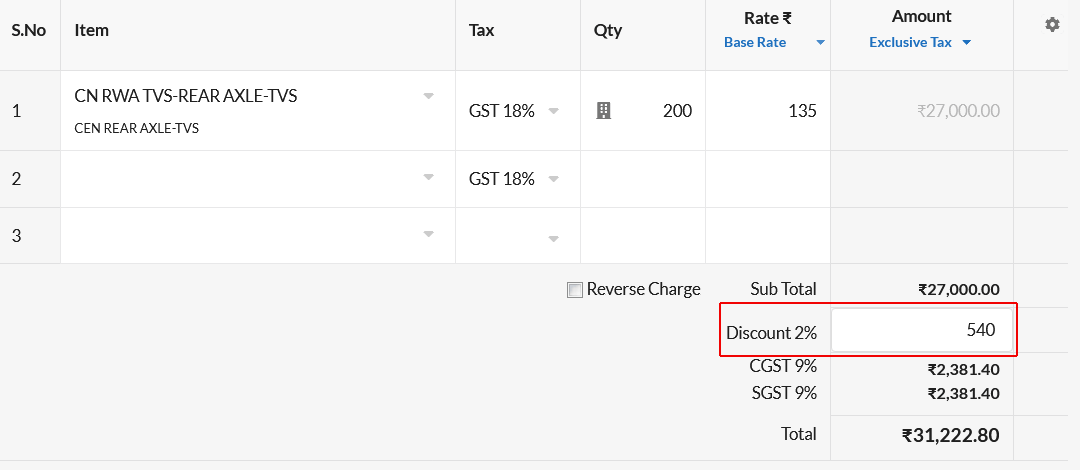Click the warehouse building icon in Qty

point(603,110)
